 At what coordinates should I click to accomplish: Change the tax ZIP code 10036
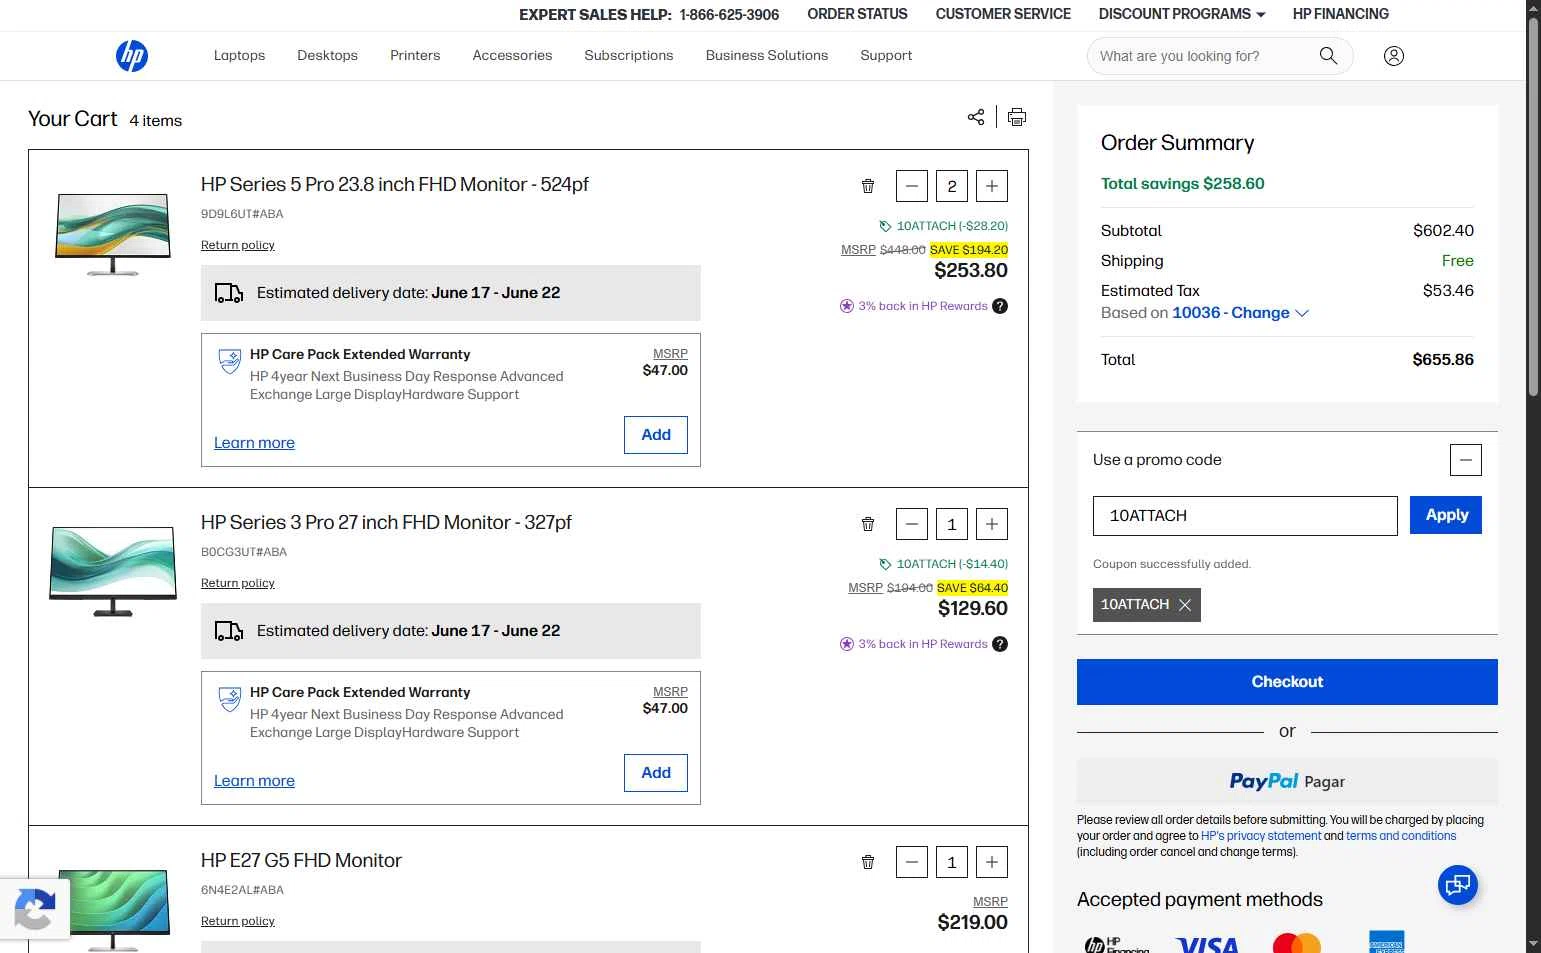1241,313
